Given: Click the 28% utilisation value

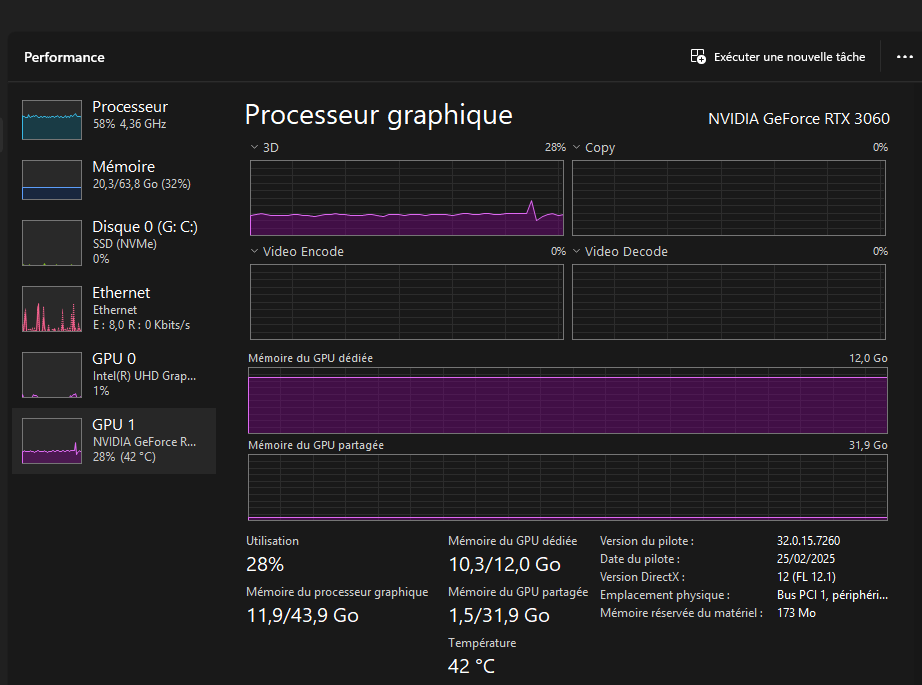Looking at the screenshot, I should pos(265,564).
